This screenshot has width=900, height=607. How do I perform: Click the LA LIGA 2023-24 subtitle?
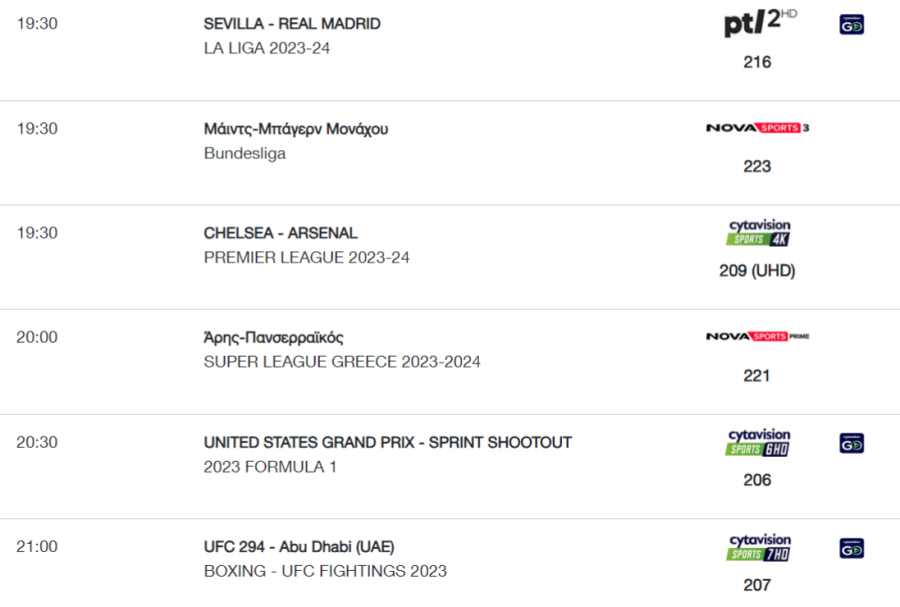pyautogui.click(x=266, y=48)
